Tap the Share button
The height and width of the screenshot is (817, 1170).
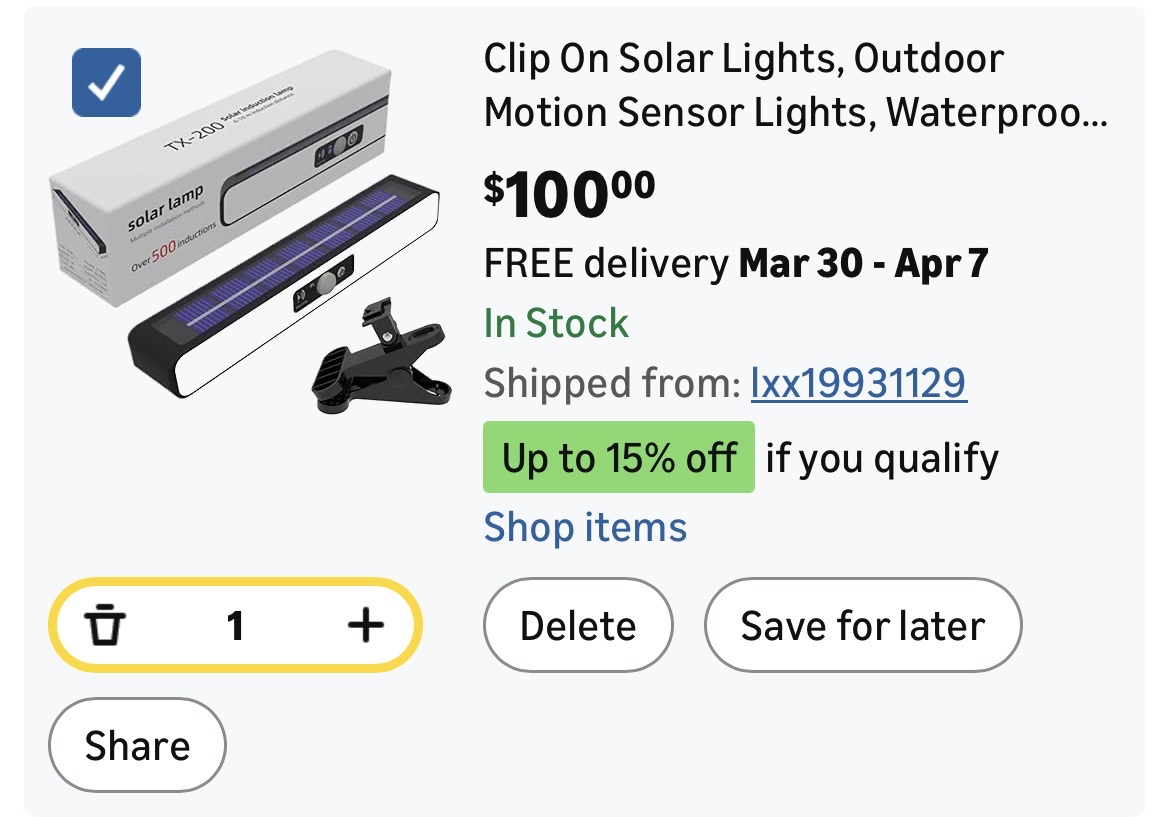point(137,745)
